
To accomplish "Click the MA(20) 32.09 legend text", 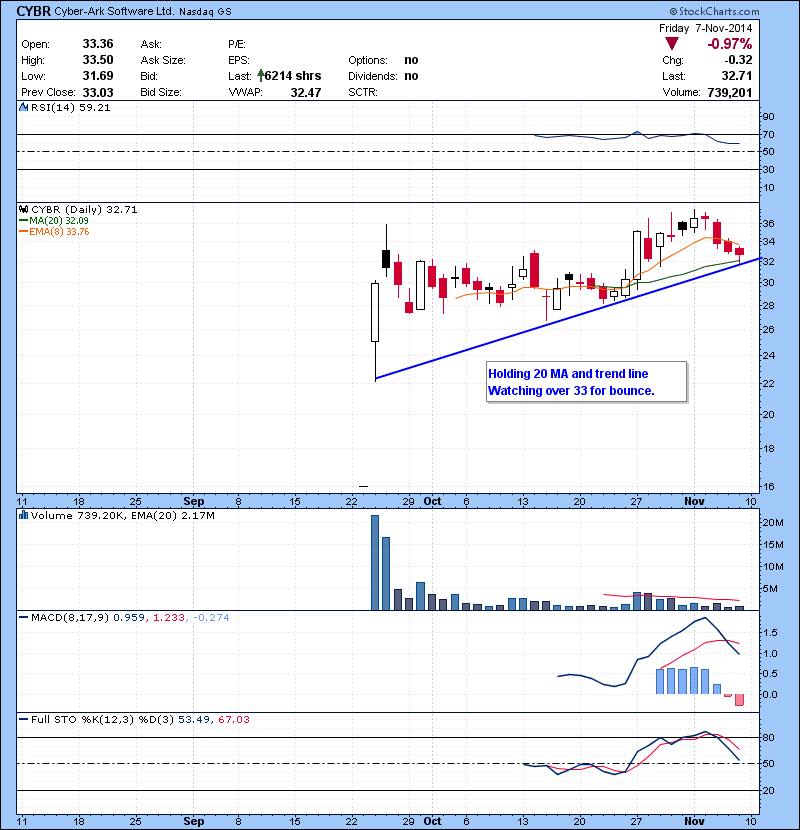I will pyautogui.click(x=59, y=221).
